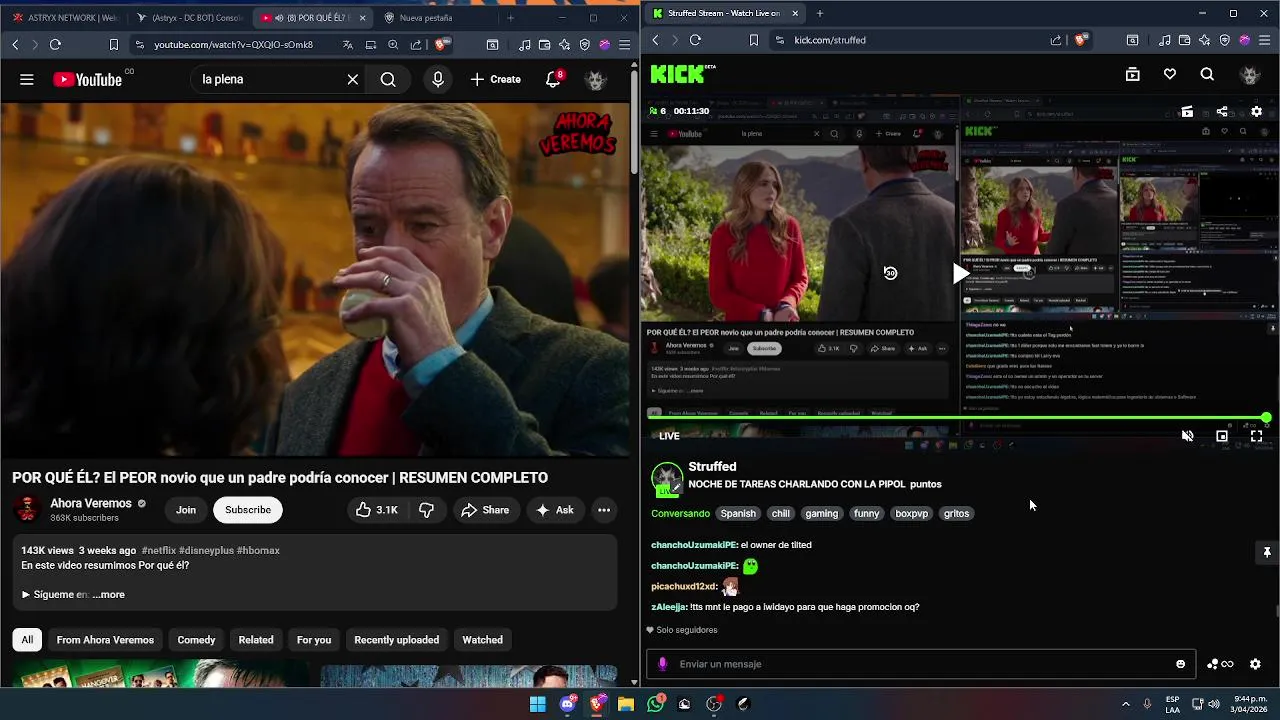
Task: Open more actions ellipsis under video
Action: [604, 510]
